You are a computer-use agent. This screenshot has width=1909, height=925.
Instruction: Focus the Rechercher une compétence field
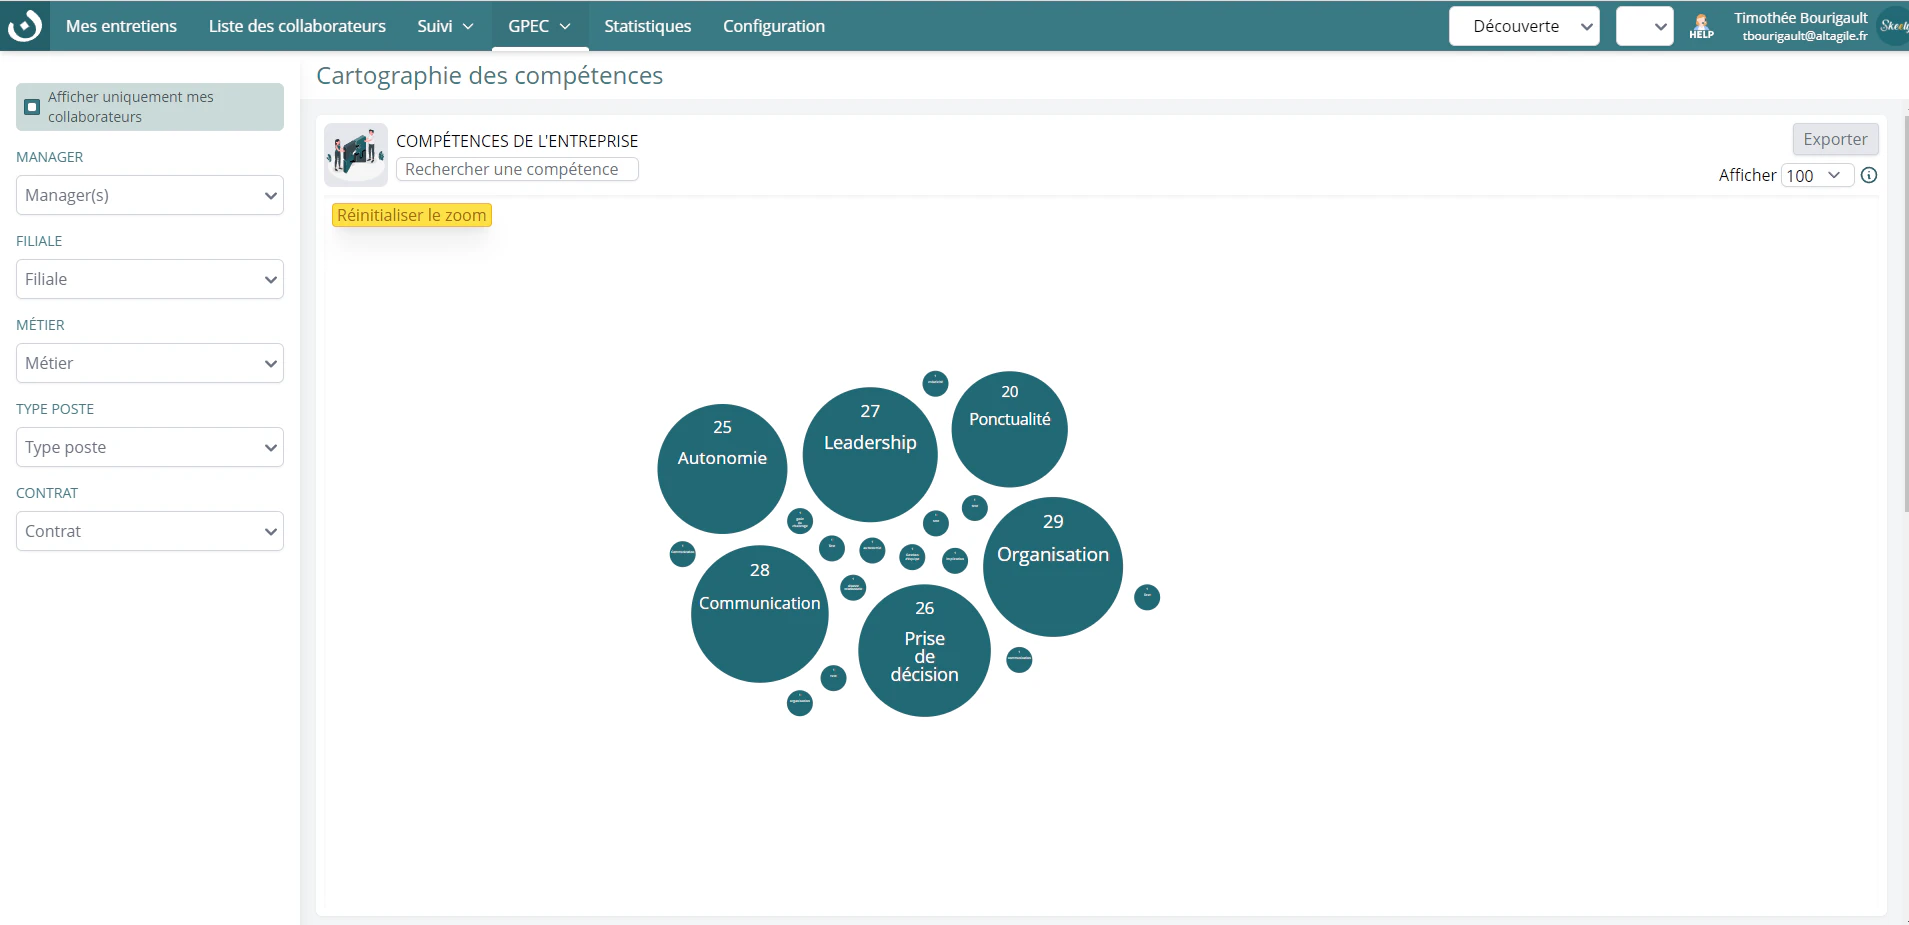pyautogui.click(x=517, y=169)
